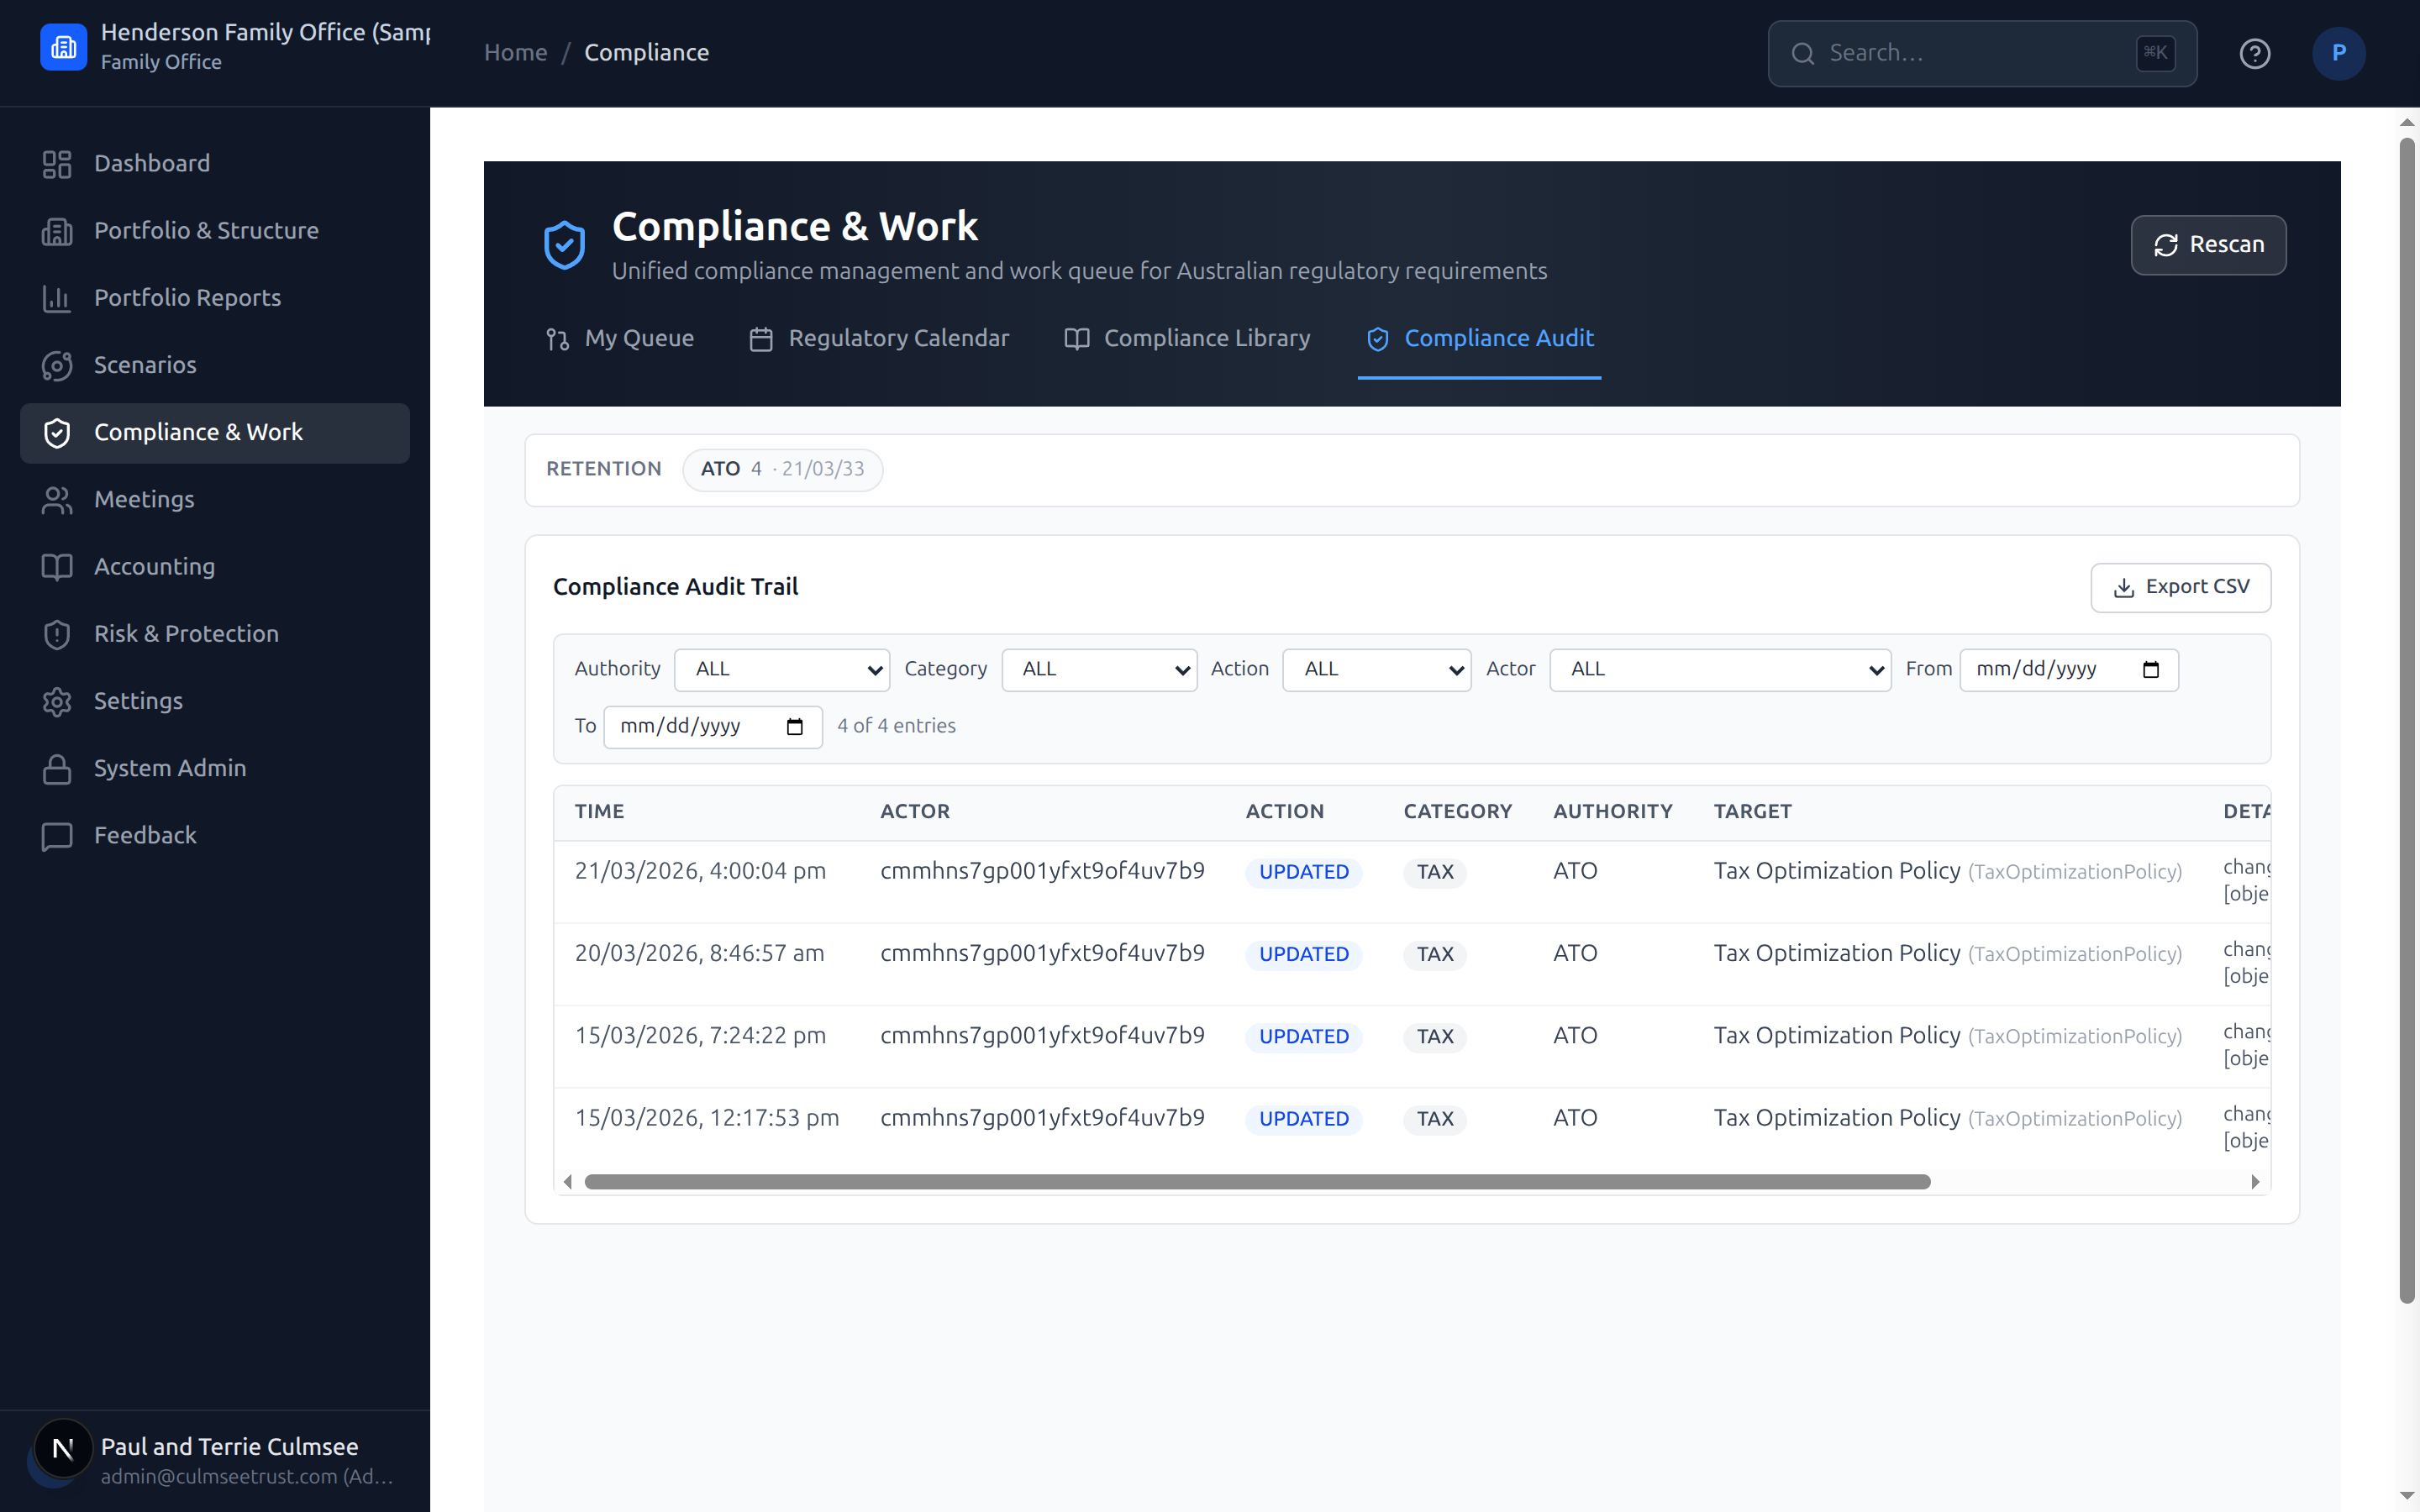Switch to the My Queue tab
The width and height of the screenshot is (2420, 1512).
click(619, 339)
